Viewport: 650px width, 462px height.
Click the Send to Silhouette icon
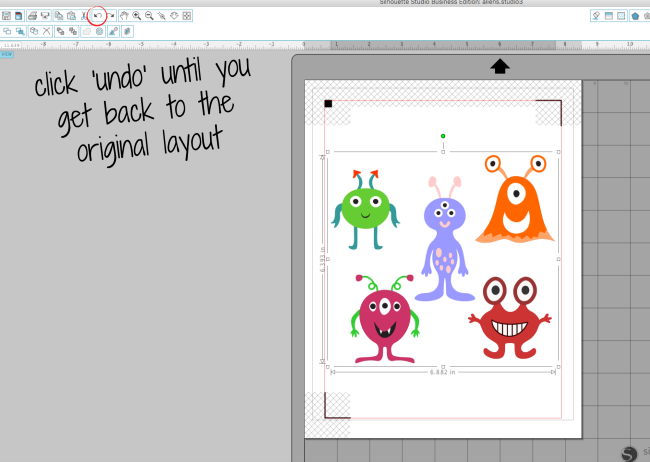(x=45, y=16)
